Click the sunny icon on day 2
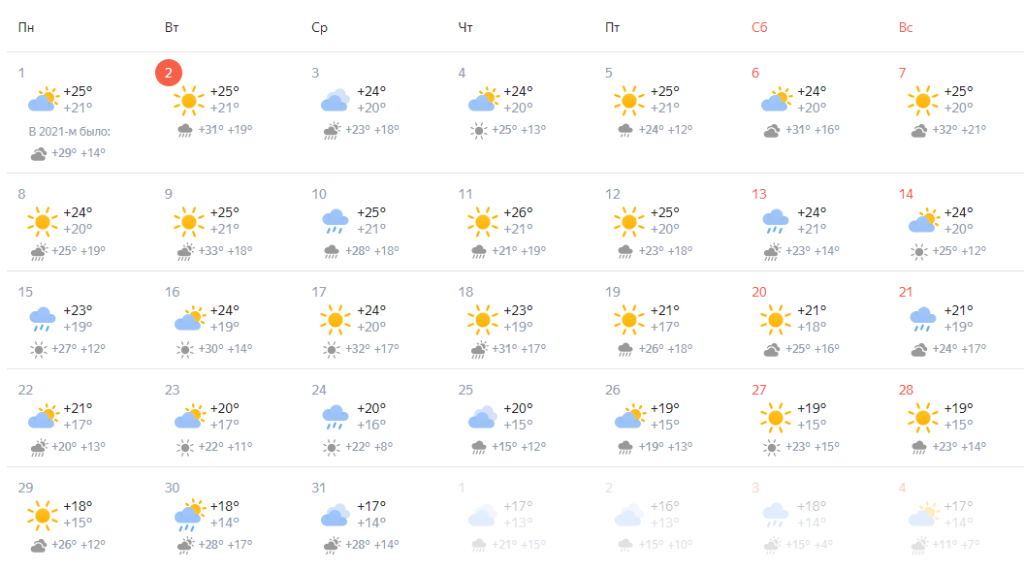 [x=188, y=100]
